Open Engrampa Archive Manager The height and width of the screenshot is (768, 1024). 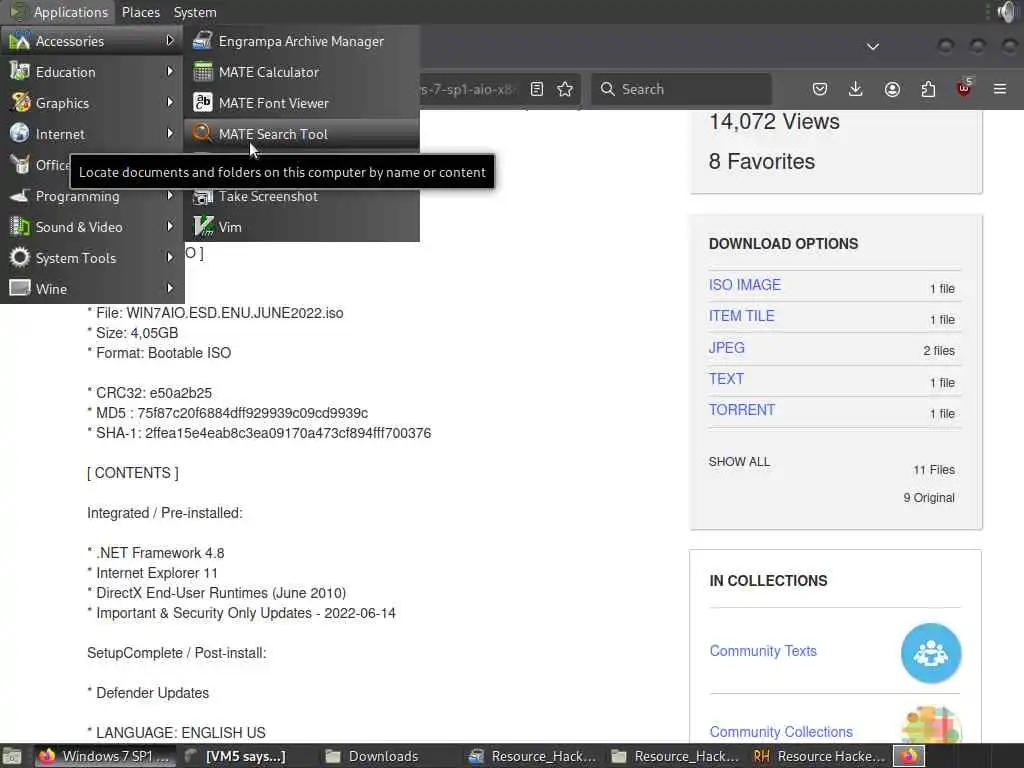(301, 41)
